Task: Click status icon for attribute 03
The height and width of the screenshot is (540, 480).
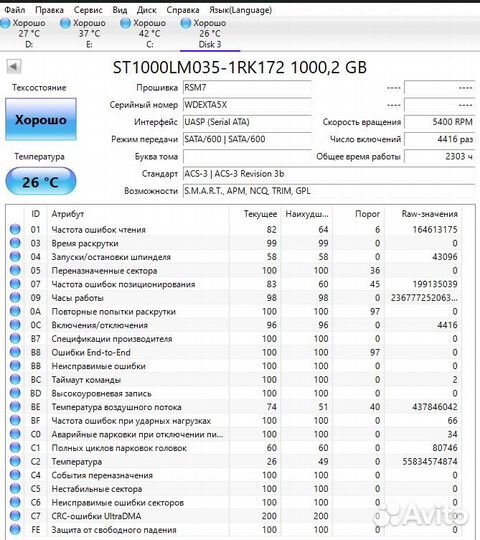Action: click(x=15, y=243)
